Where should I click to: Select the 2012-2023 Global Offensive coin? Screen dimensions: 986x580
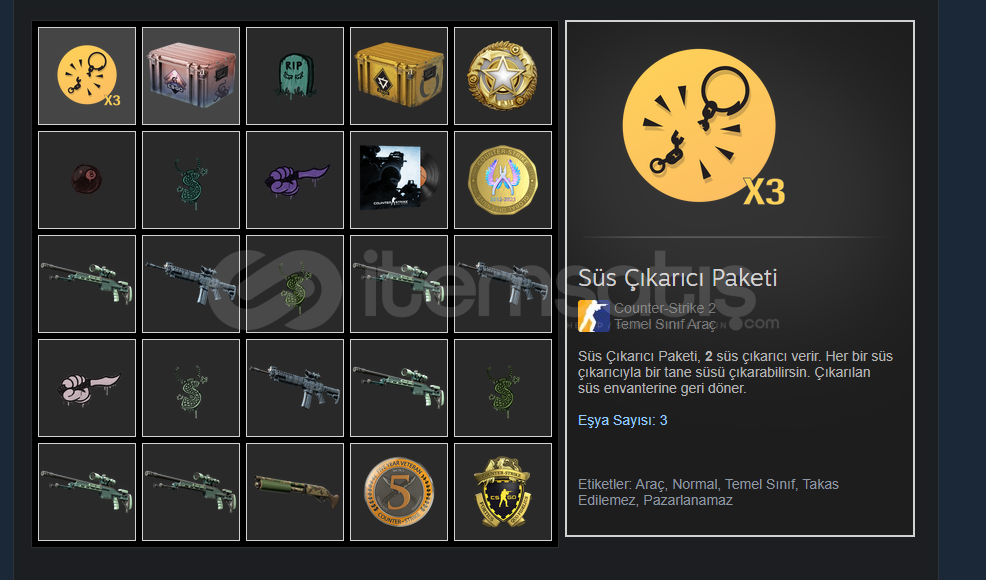tap(503, 180)
